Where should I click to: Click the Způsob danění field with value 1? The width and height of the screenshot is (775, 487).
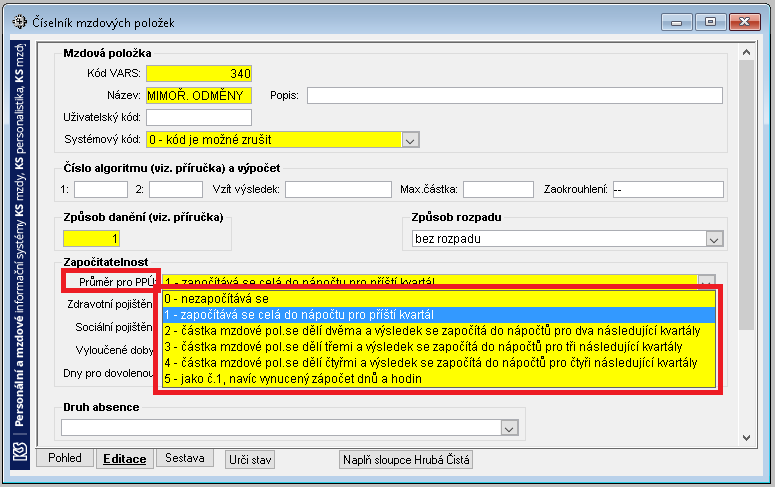tap(91, 239)
